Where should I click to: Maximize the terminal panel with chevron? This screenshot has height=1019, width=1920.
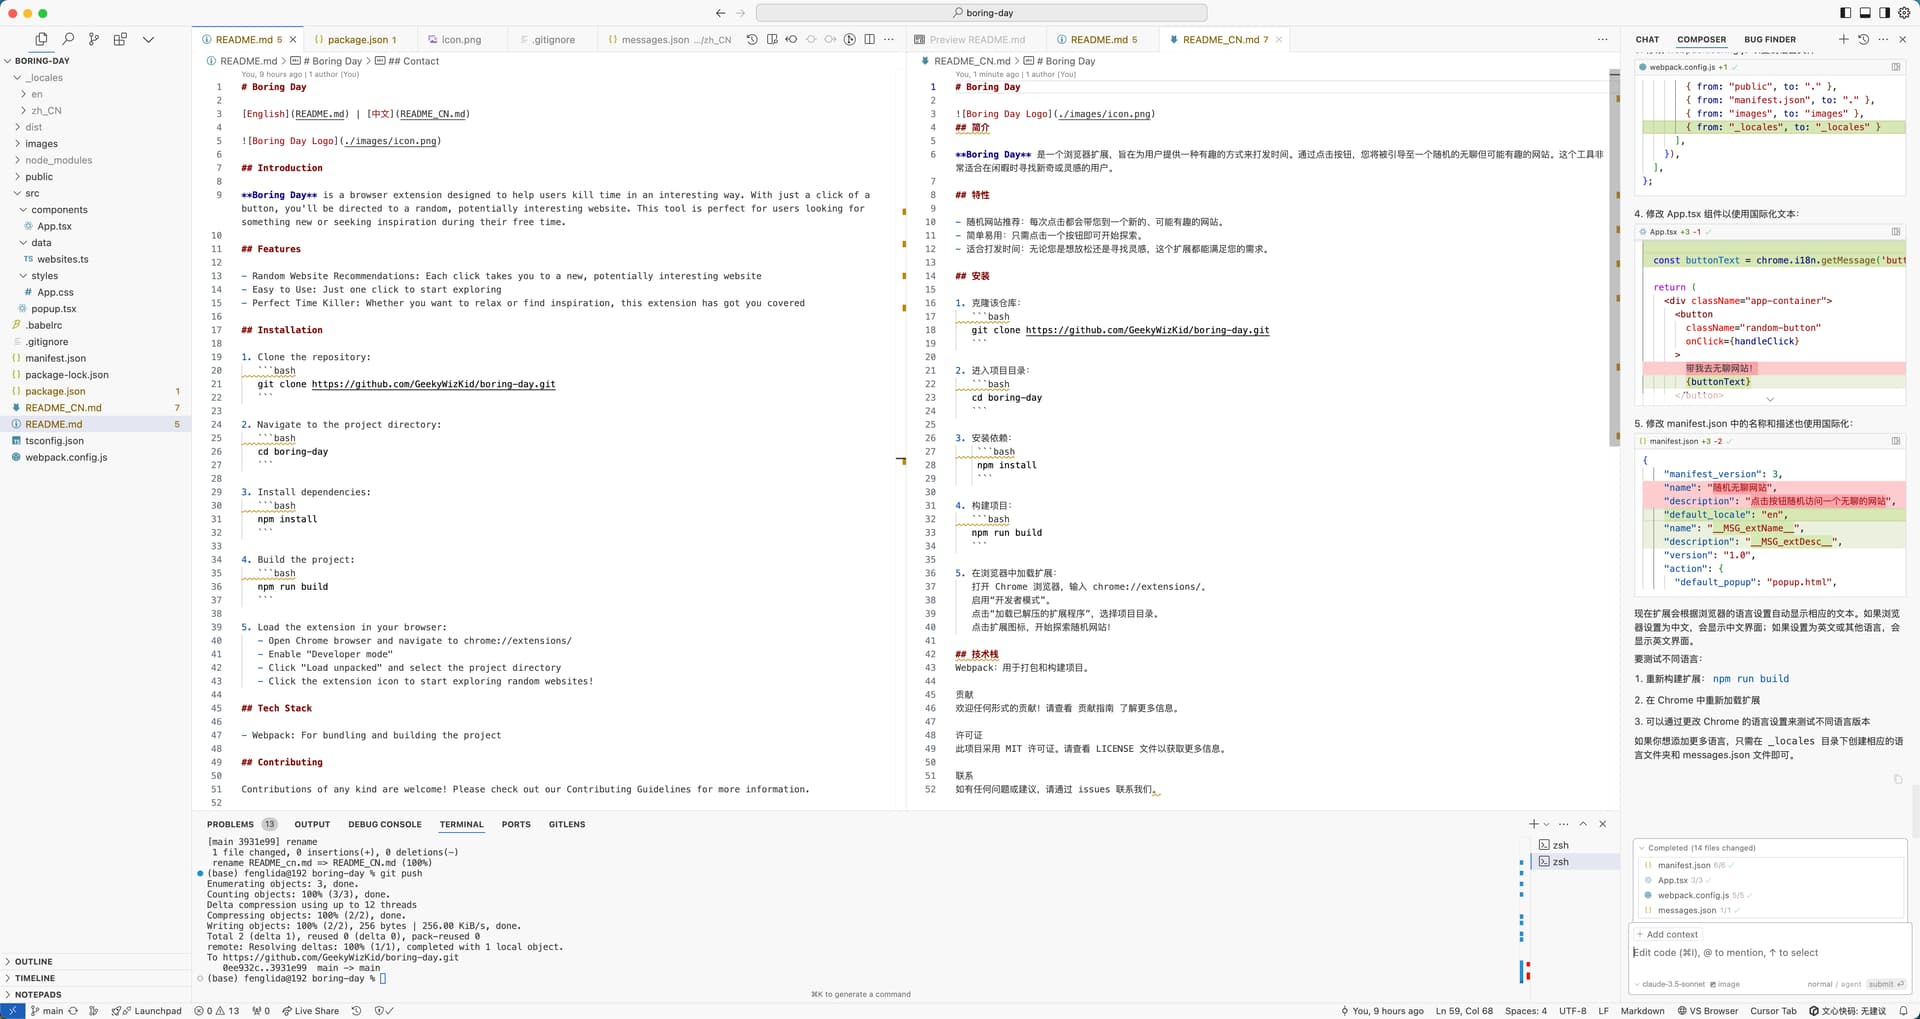[x=1583, y=824]
